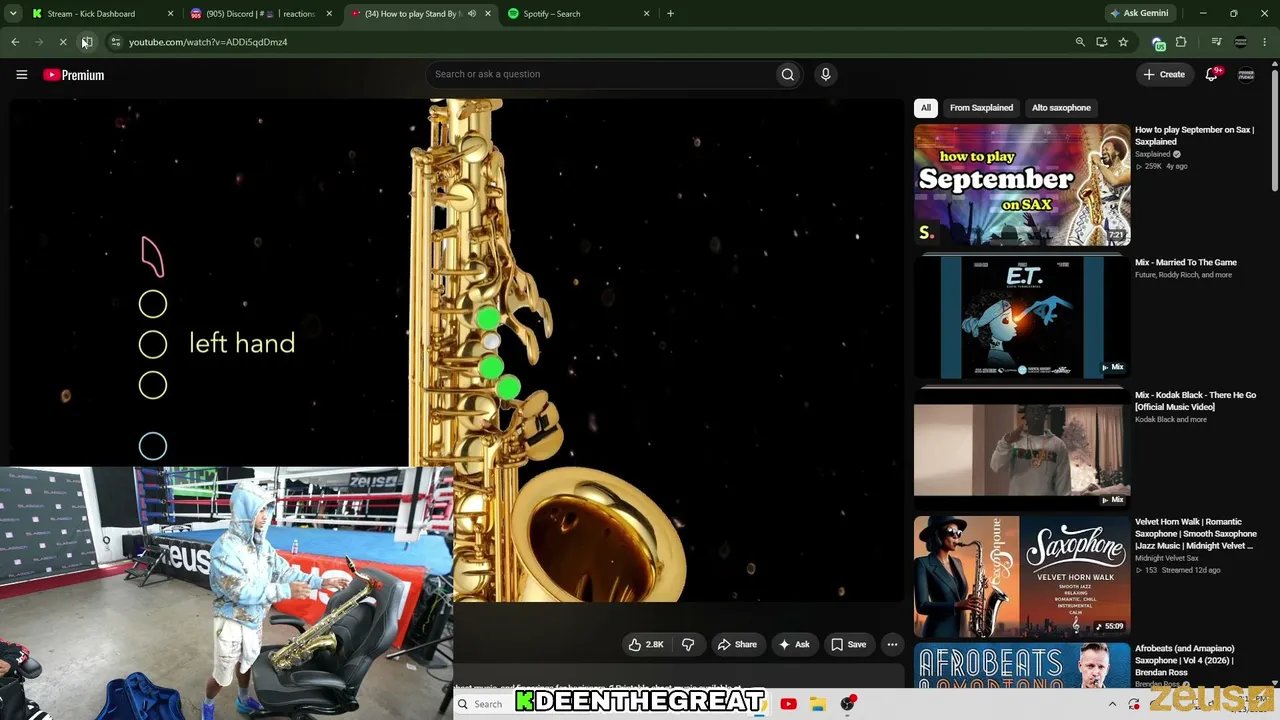Image resolution: width=1280 pixels, height=720 pixels.
Task: Open Chrome three-dot menu
Action: tap(1265, 42)
